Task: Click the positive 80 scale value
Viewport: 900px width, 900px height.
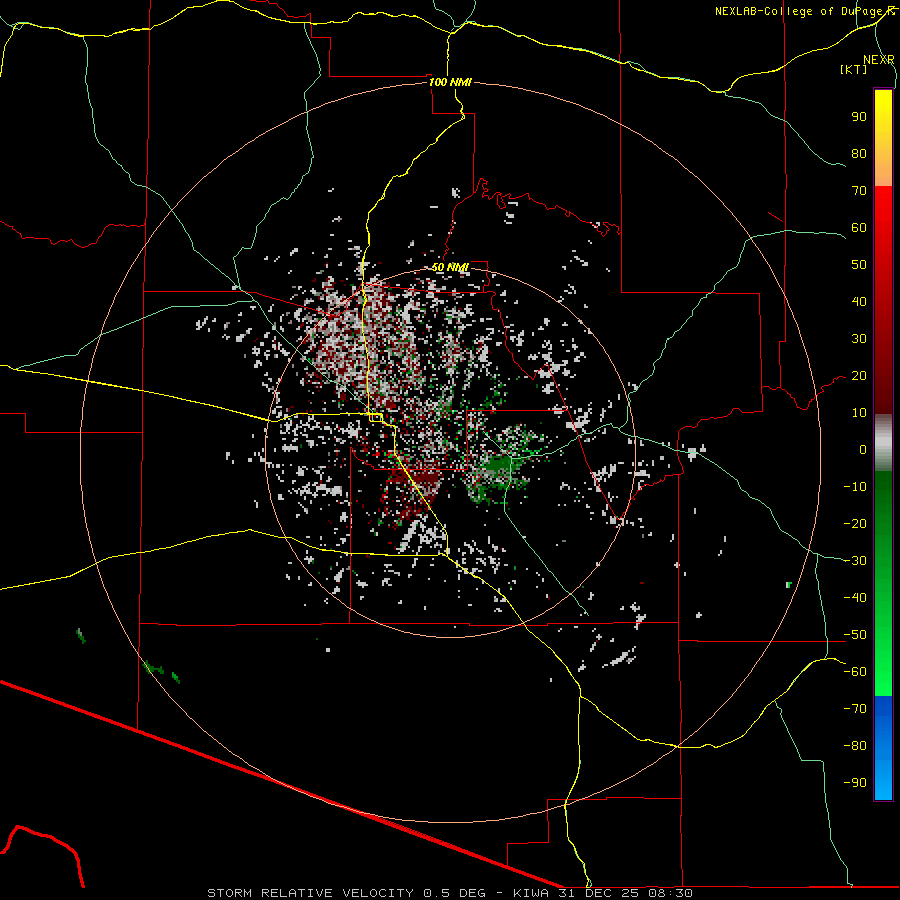Action: coord(859,154)
